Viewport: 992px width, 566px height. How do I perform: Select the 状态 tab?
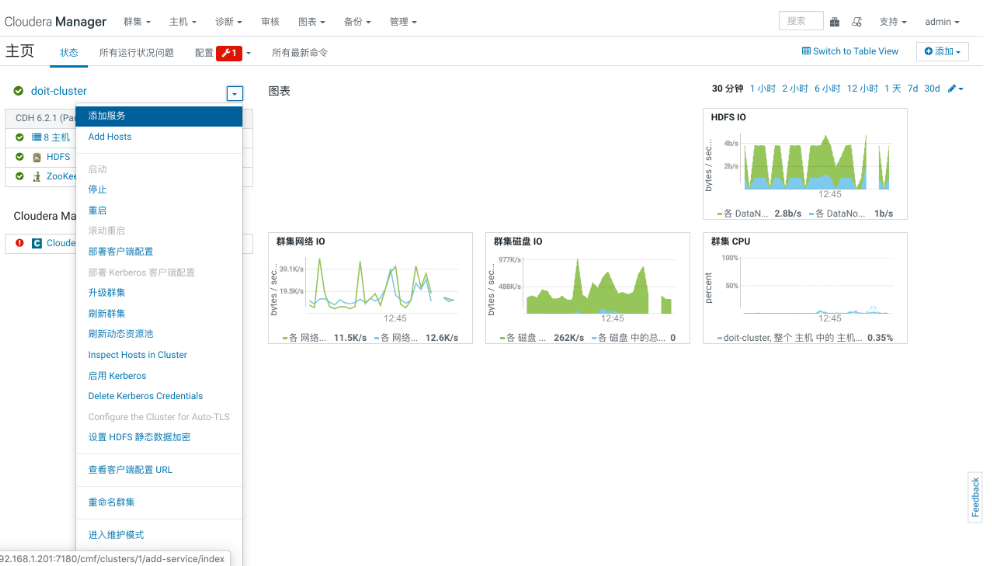(69, 52)
